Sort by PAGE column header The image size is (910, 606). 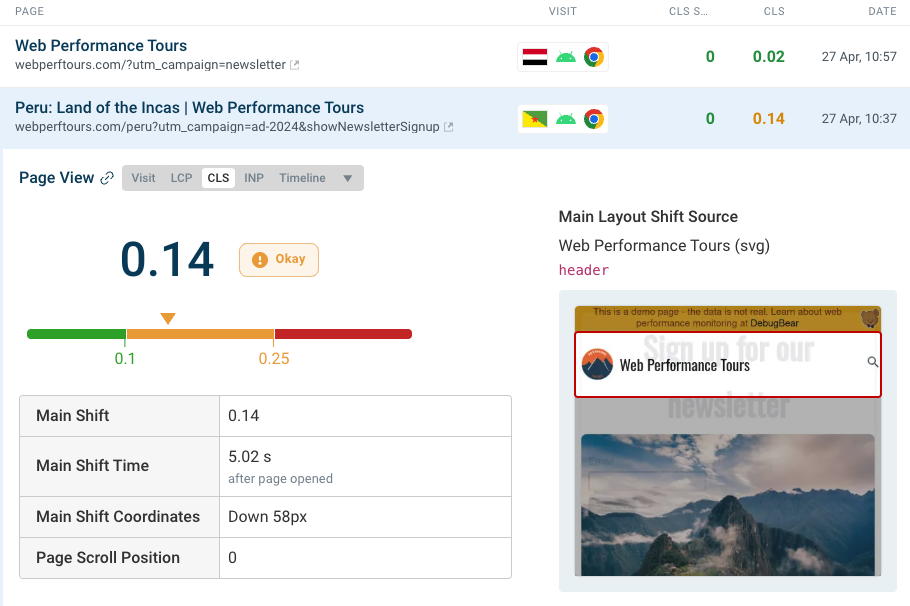30,12
